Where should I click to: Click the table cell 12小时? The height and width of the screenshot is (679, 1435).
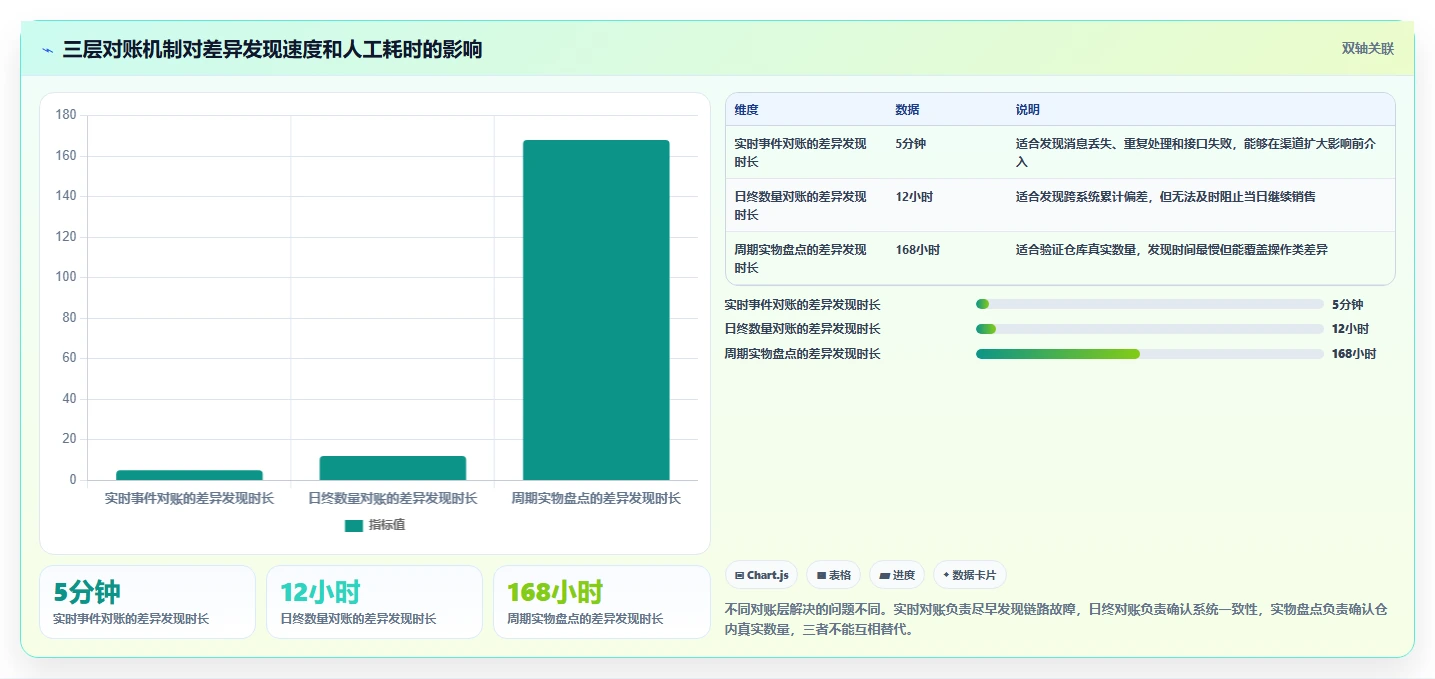(914, 197)
